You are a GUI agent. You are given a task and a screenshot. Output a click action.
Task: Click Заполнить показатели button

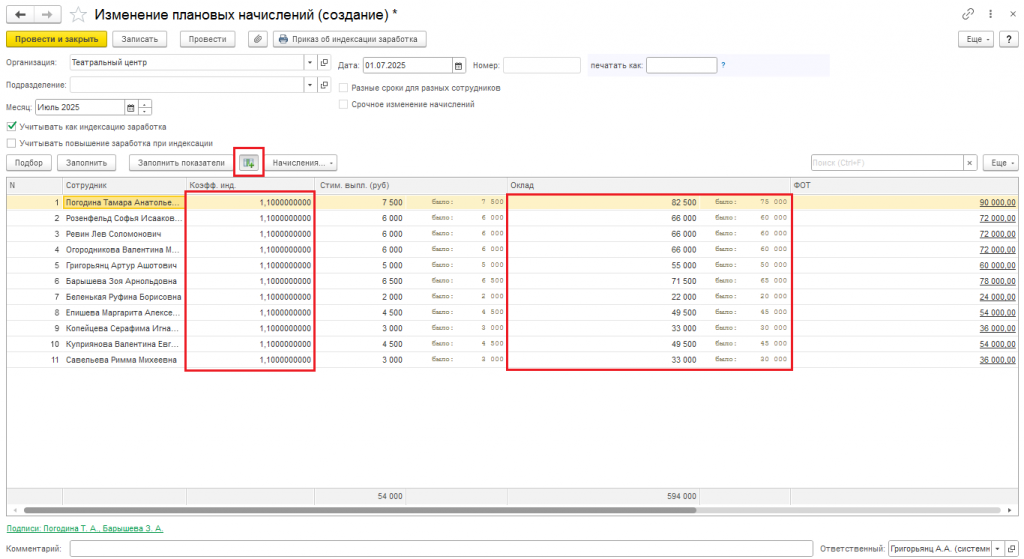pos(181,163)
